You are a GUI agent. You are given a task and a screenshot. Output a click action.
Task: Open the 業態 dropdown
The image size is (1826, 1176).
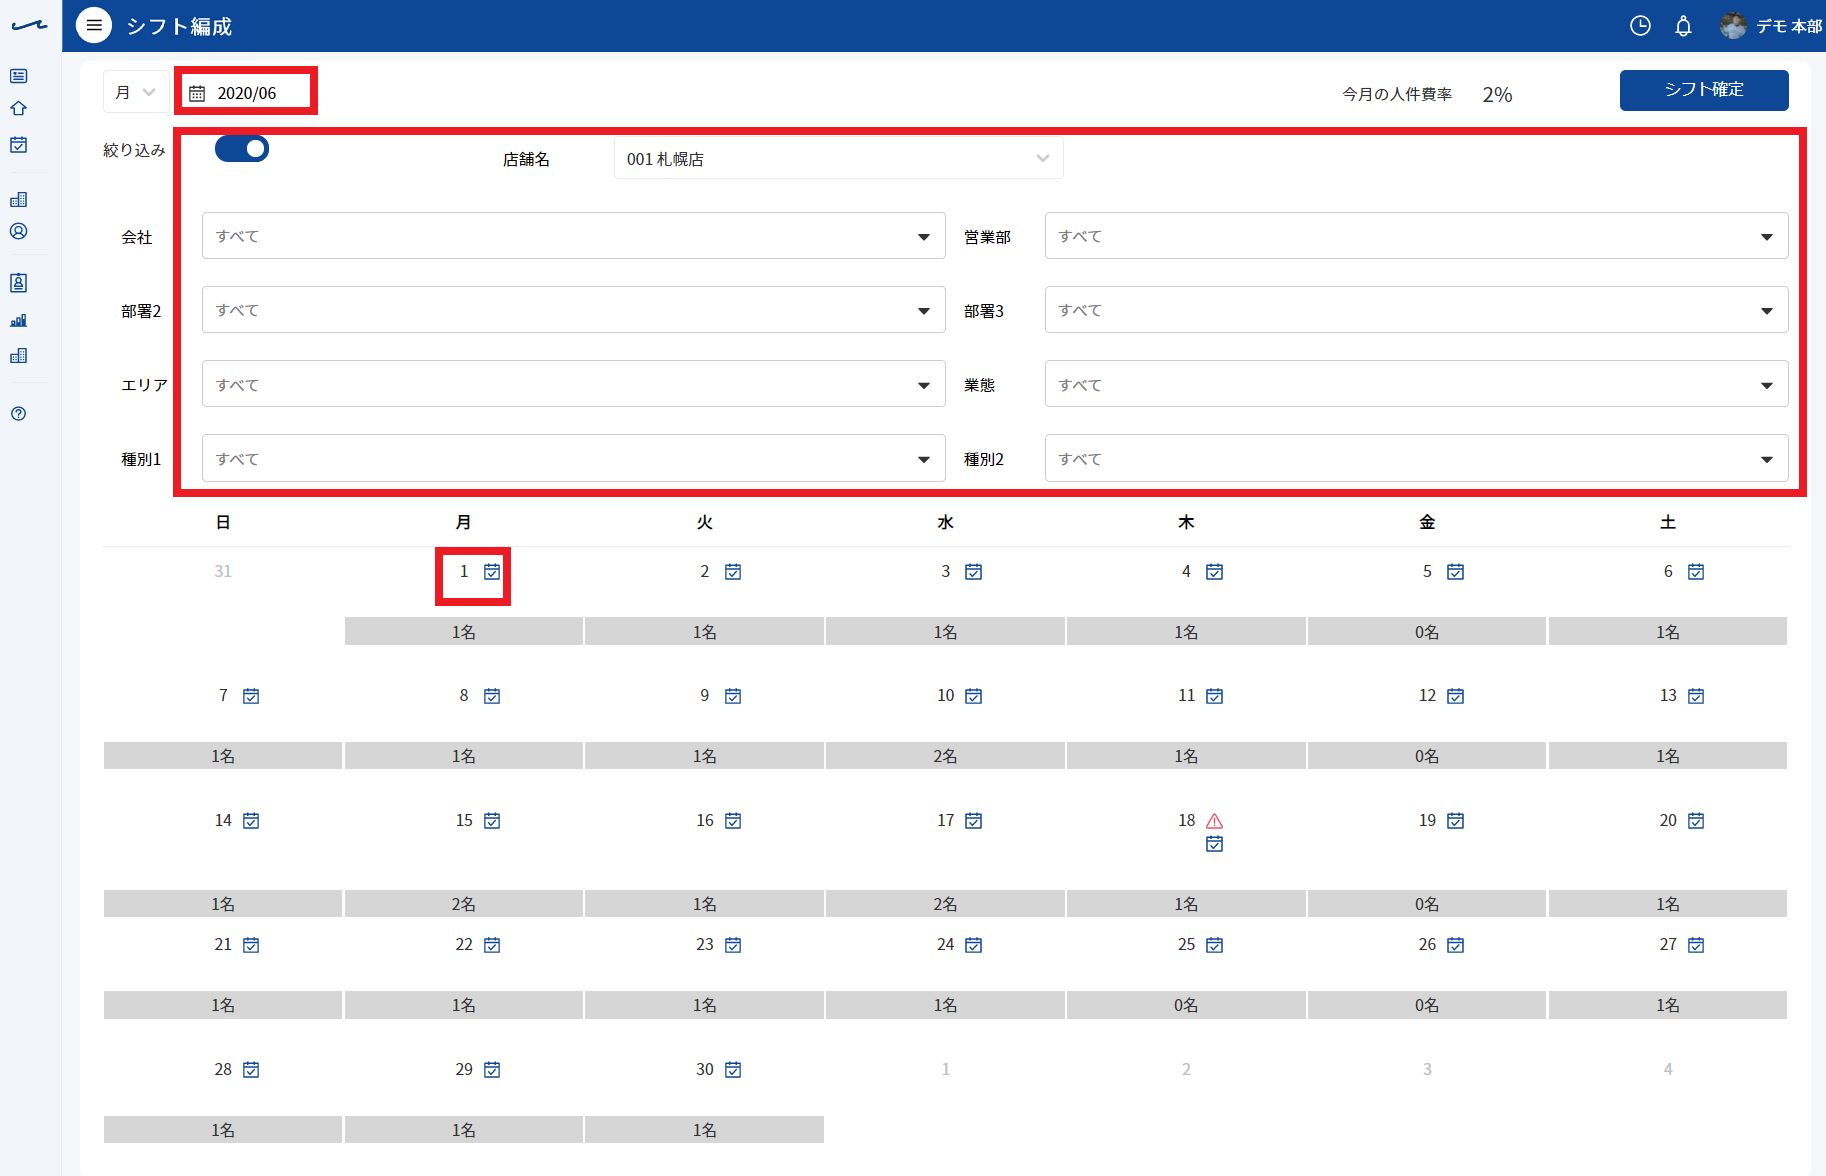(1416, 384)
